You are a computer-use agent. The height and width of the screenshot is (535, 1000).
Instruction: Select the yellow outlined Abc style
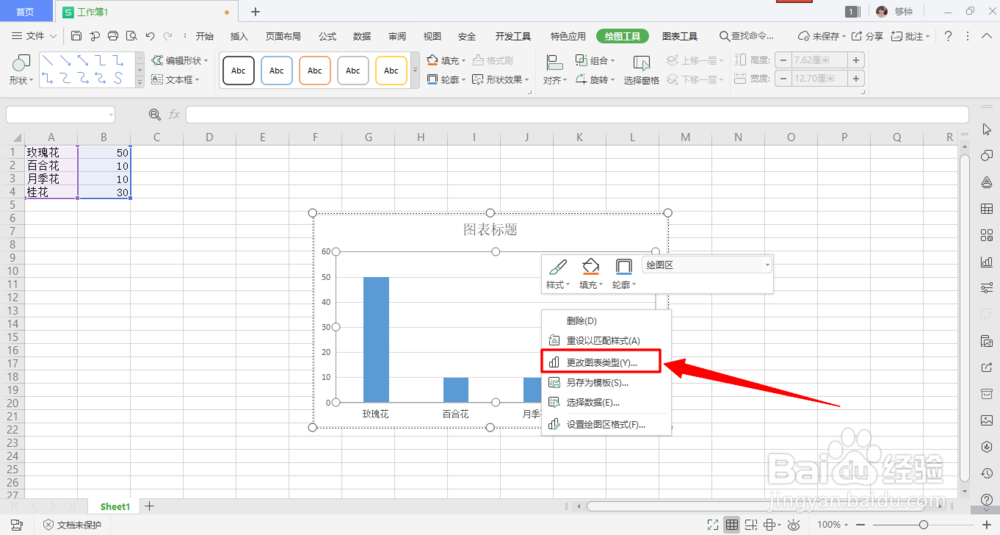[x=391, y=71]
